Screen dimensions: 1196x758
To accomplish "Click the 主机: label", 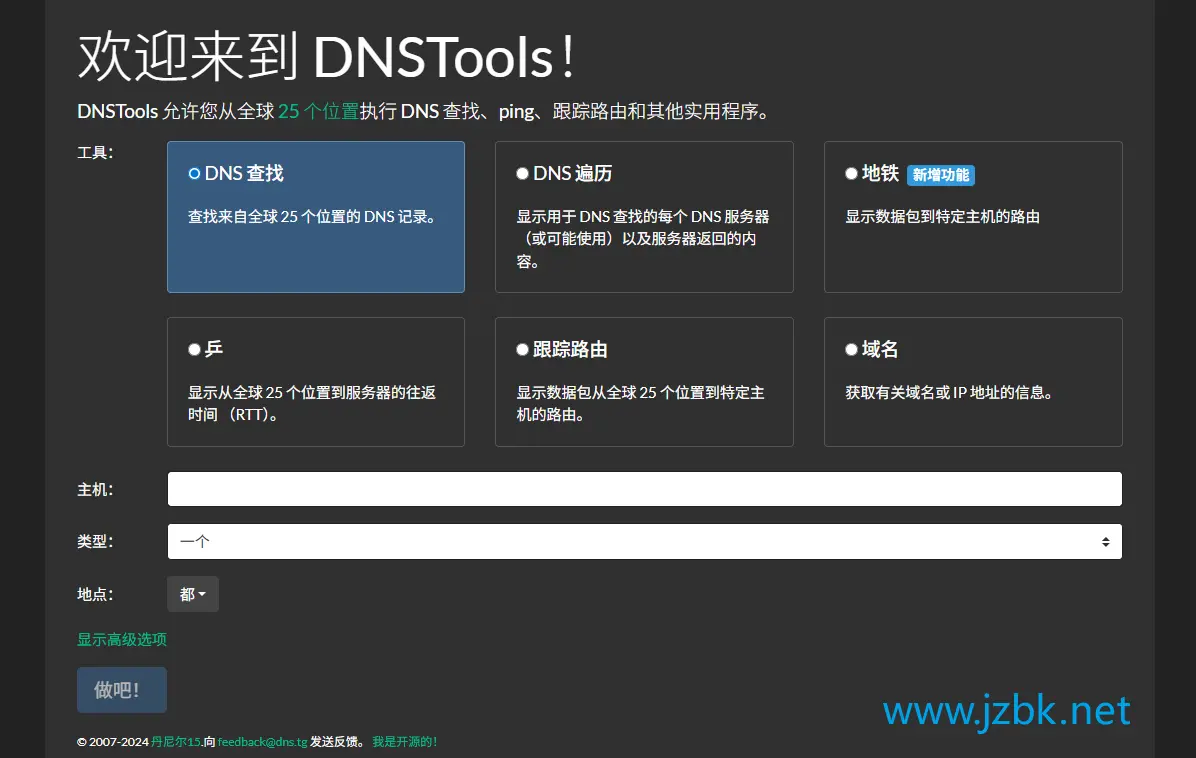I will pos(95,490).
